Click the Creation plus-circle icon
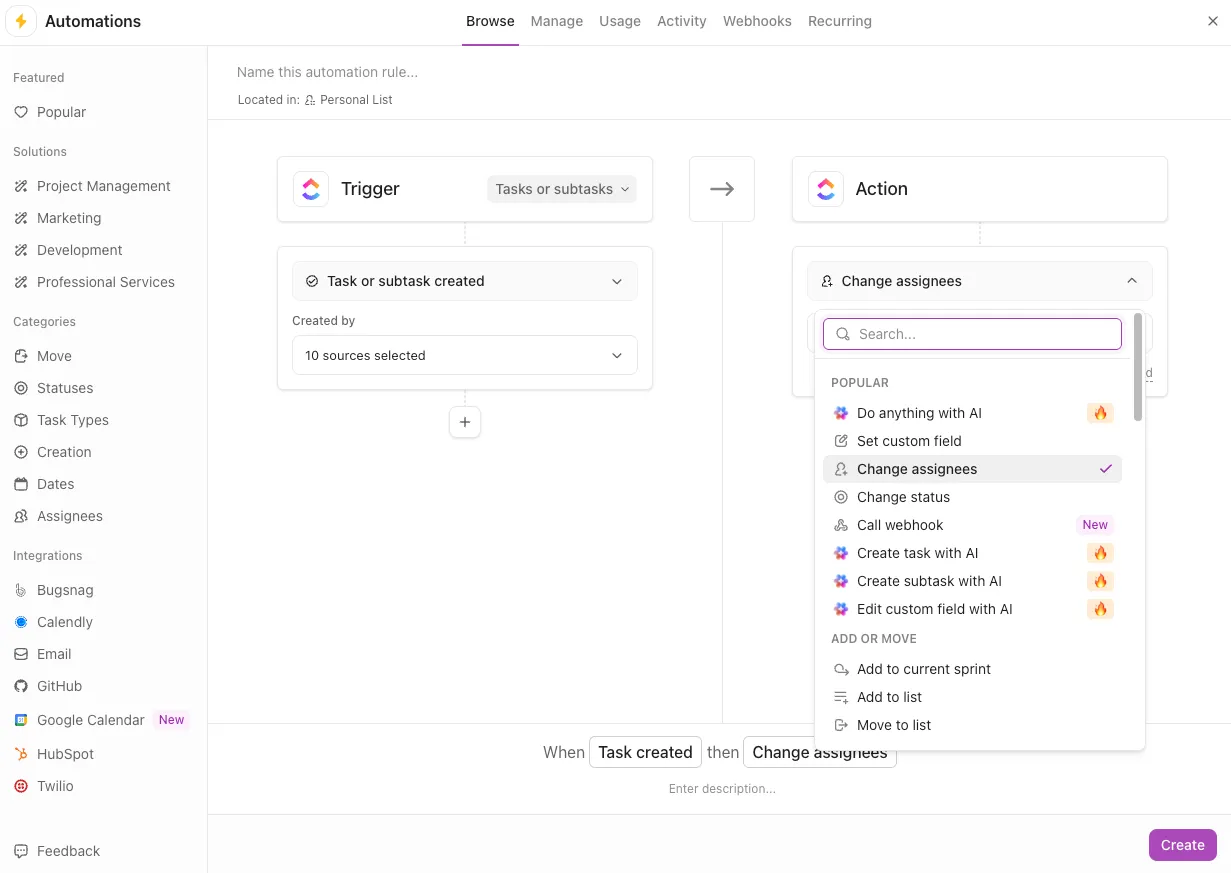Image resolution: width=1231 pixels, height=873 pixels. click(21, 452)
